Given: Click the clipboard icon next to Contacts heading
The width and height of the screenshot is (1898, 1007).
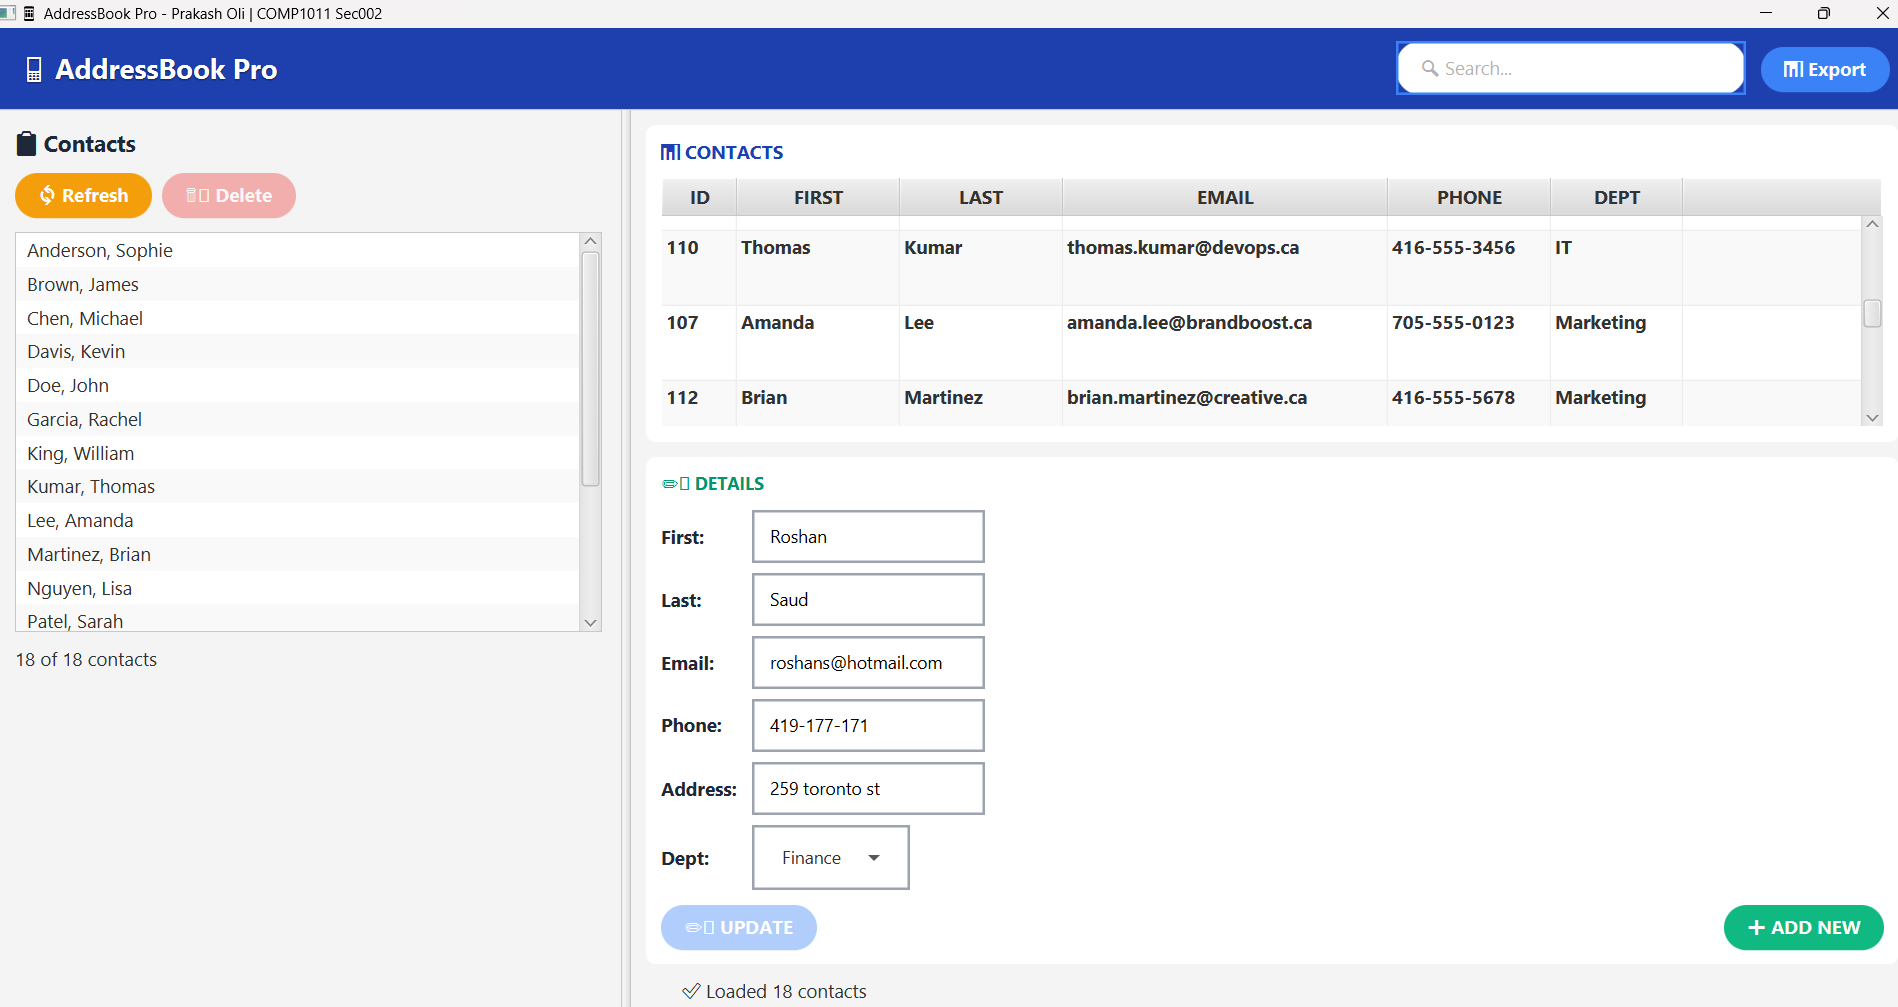Looking at the screenshot, I should tap(26, 143).
